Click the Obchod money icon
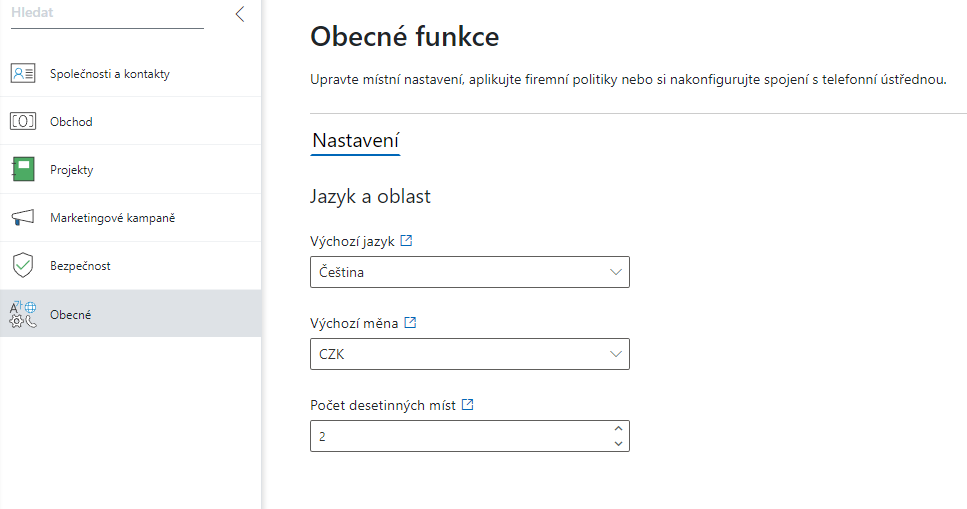This screenshot has width=967, height=509. point(23,122)
